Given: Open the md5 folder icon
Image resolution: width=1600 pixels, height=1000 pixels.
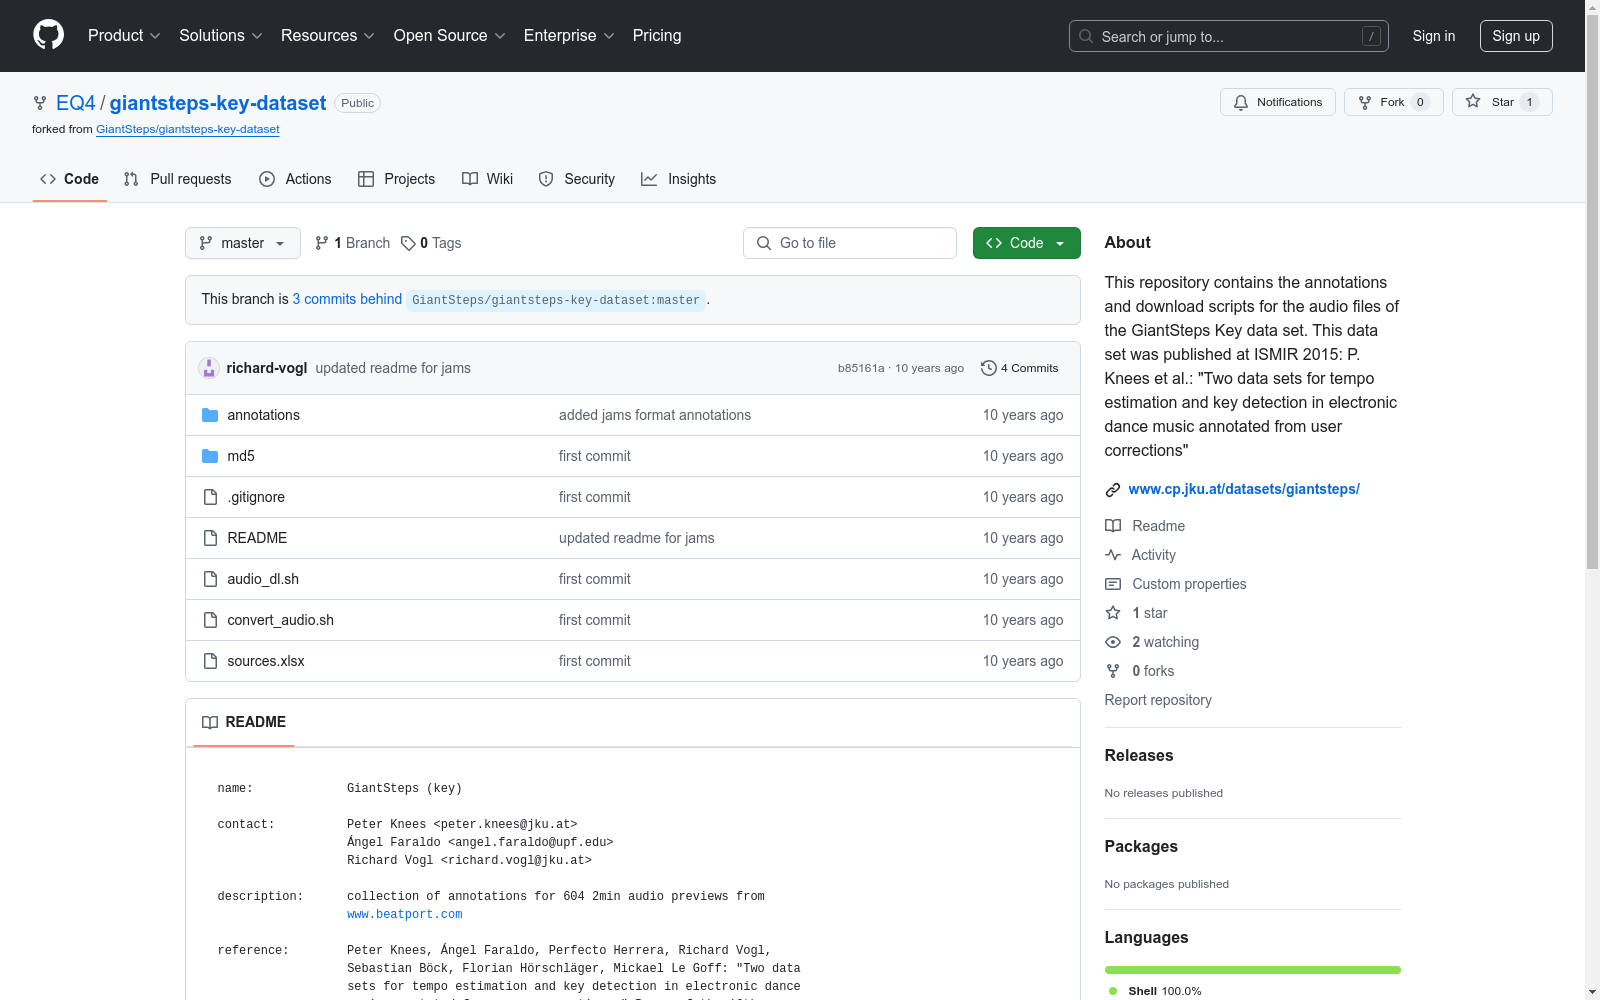Looking at the screenshot, I should pyautogui.click(x=210, y=456).
